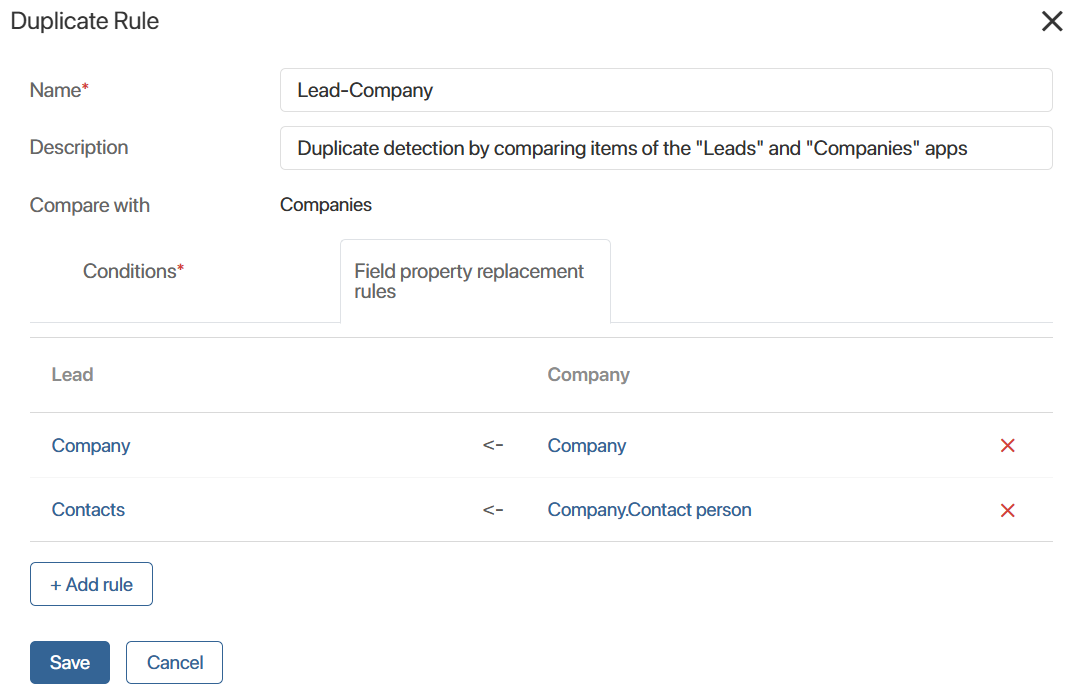The width and height of the screenshot is (1070, 691).
Task: Open the Contacts field link
Action: point(88,509)
